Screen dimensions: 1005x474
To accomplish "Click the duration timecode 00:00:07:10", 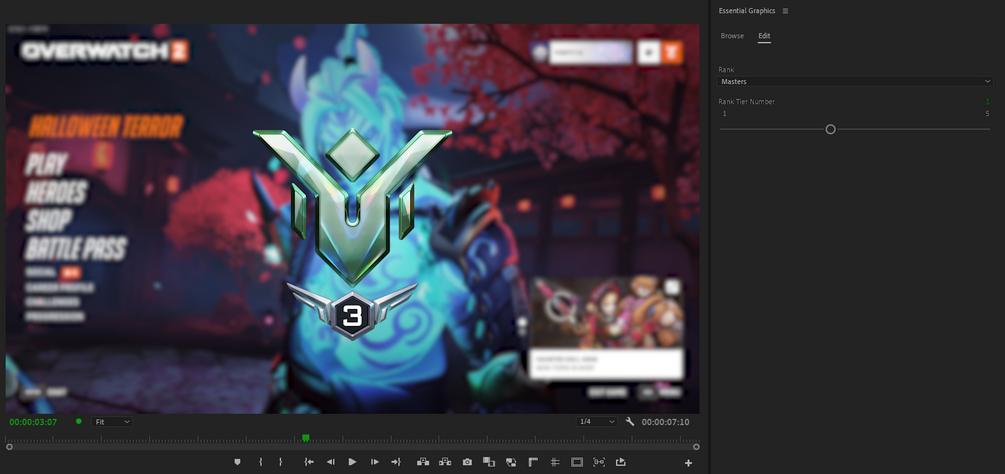I will click(665, 422).
